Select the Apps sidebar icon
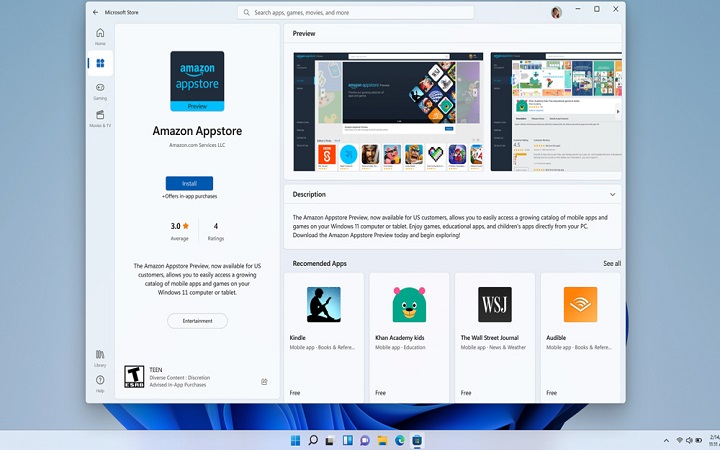720x450 pixels. 100,63
